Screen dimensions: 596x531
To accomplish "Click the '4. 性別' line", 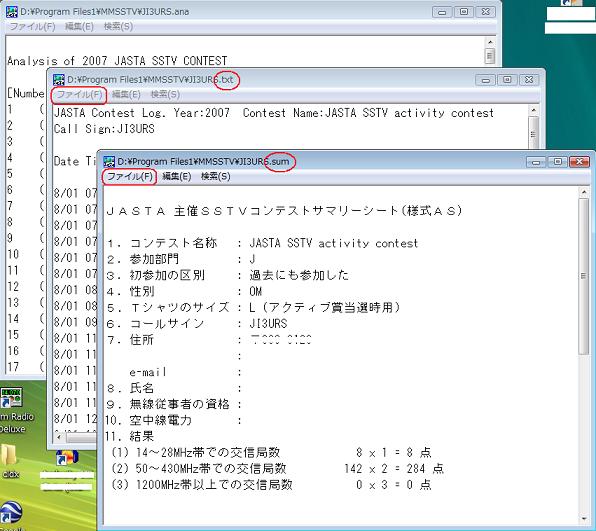I will point(184,292).
